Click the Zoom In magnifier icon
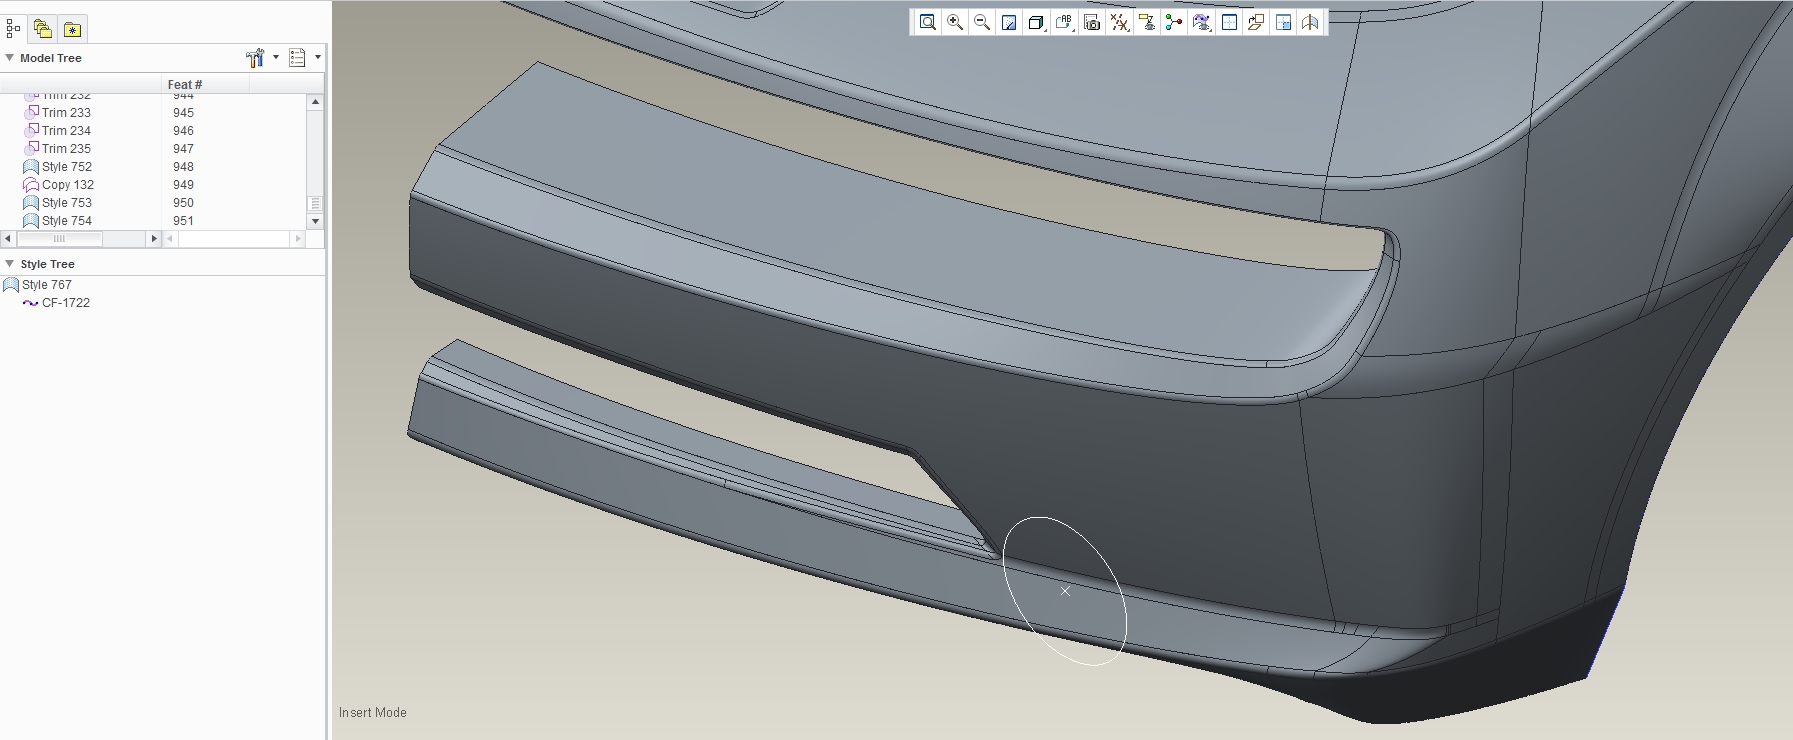 955,22
